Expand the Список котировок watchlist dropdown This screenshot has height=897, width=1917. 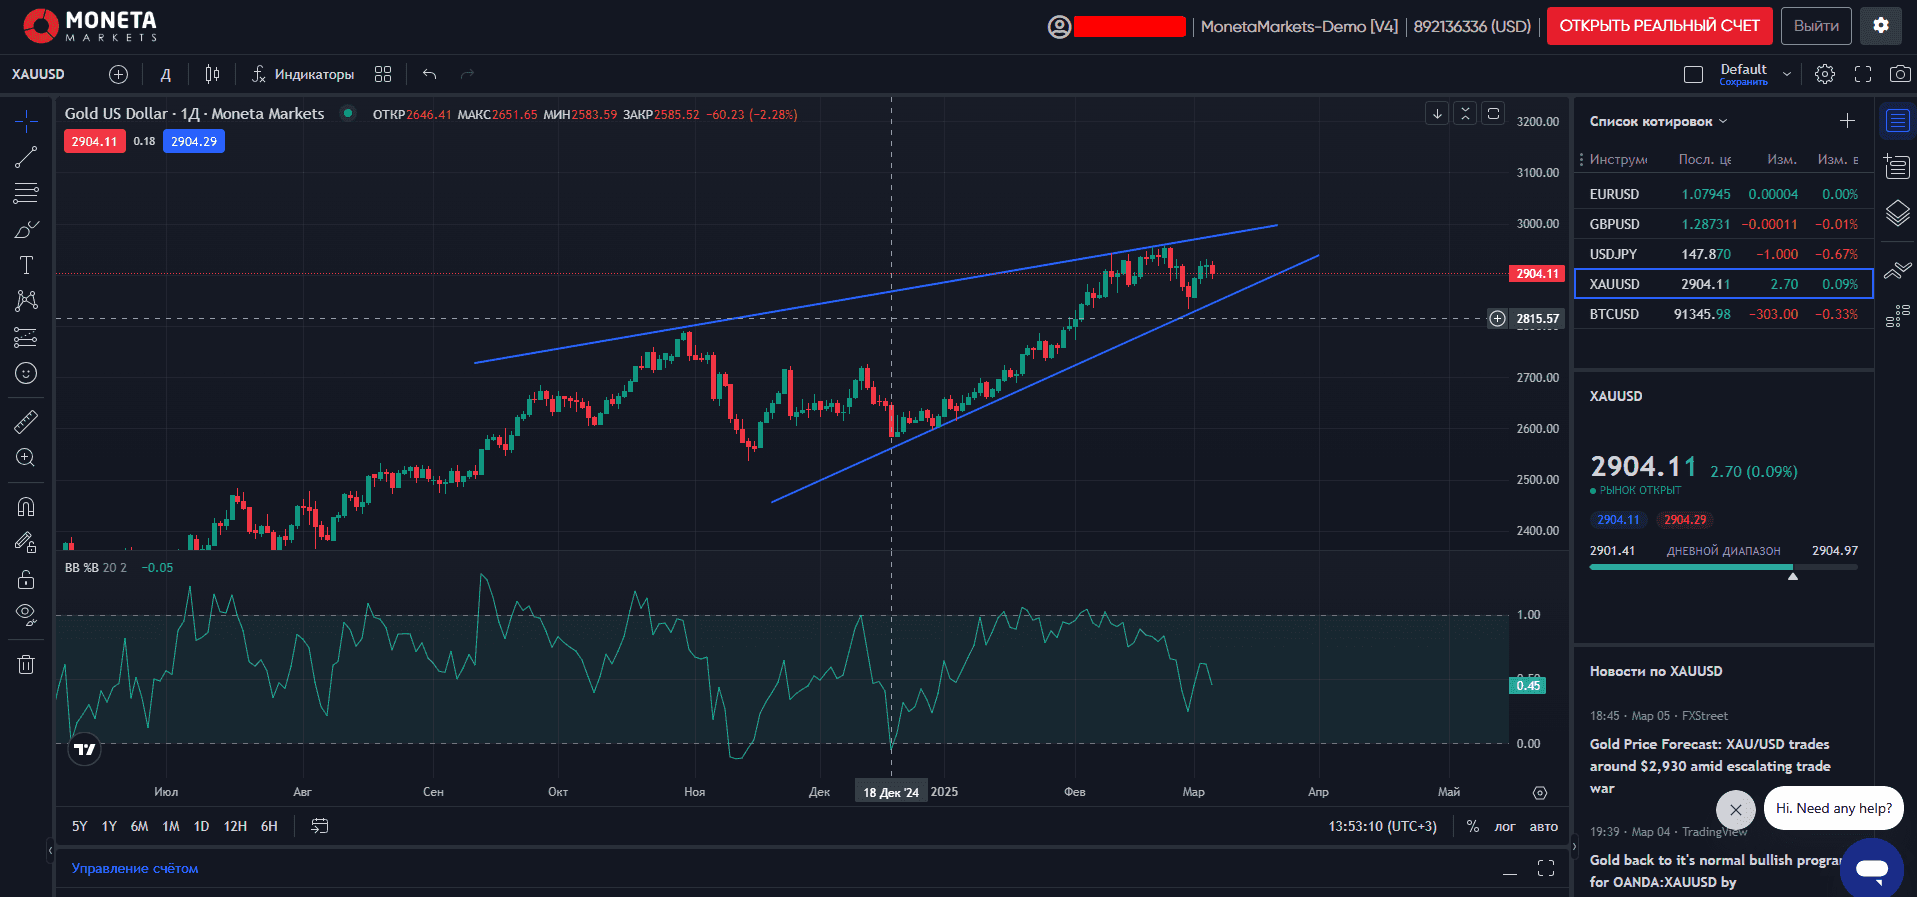(x=1658, y=121)
